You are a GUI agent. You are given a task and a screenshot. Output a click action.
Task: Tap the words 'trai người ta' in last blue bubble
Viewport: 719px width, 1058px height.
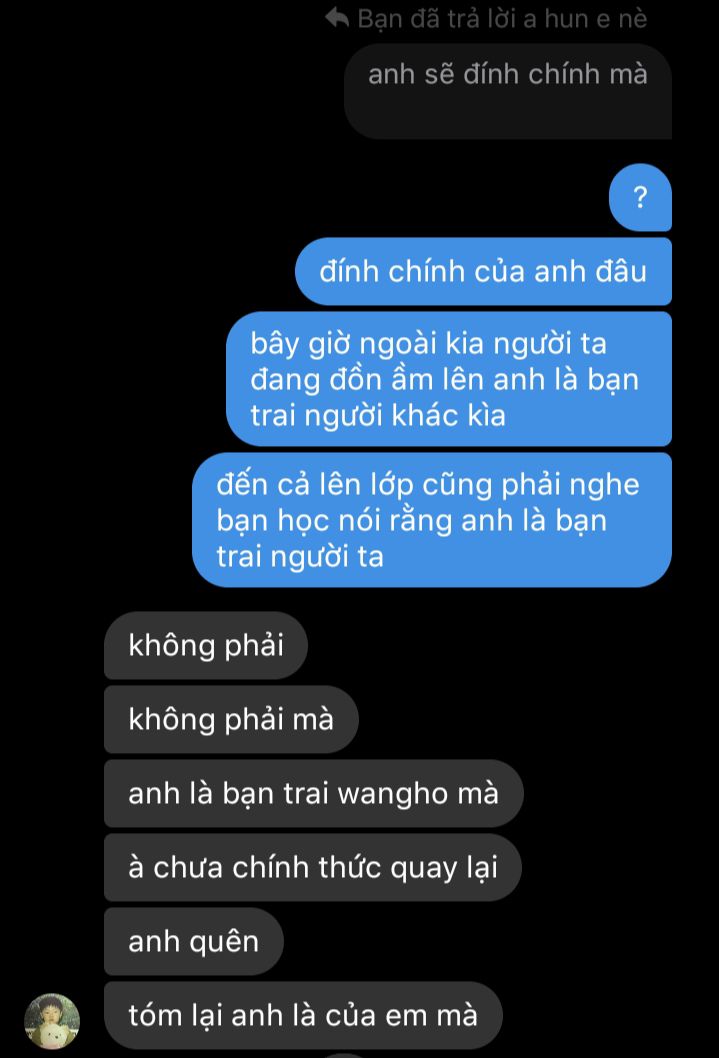coord(300,557)
